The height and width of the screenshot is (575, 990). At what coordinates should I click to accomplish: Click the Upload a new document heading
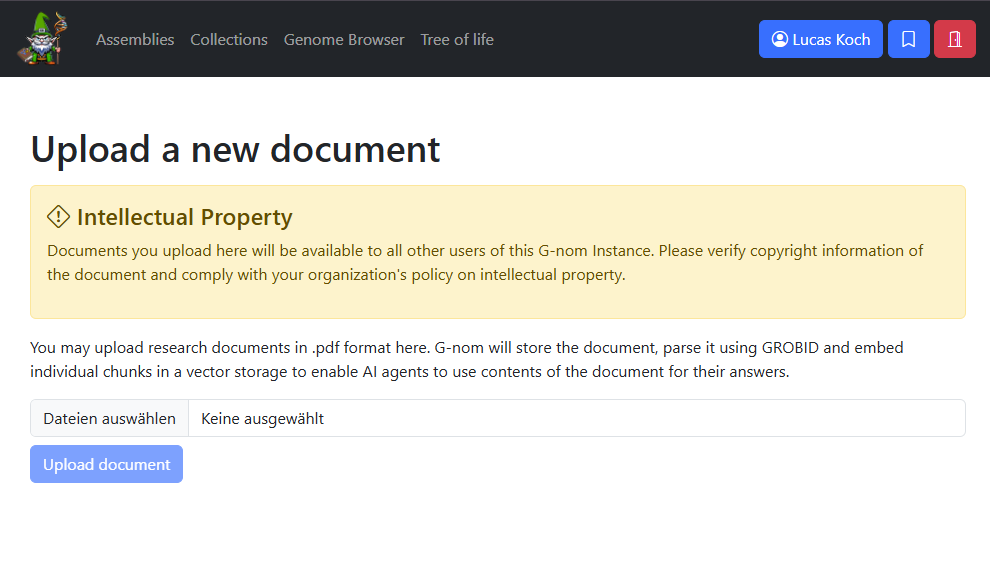pyautogui.click(x=235, y=150)
